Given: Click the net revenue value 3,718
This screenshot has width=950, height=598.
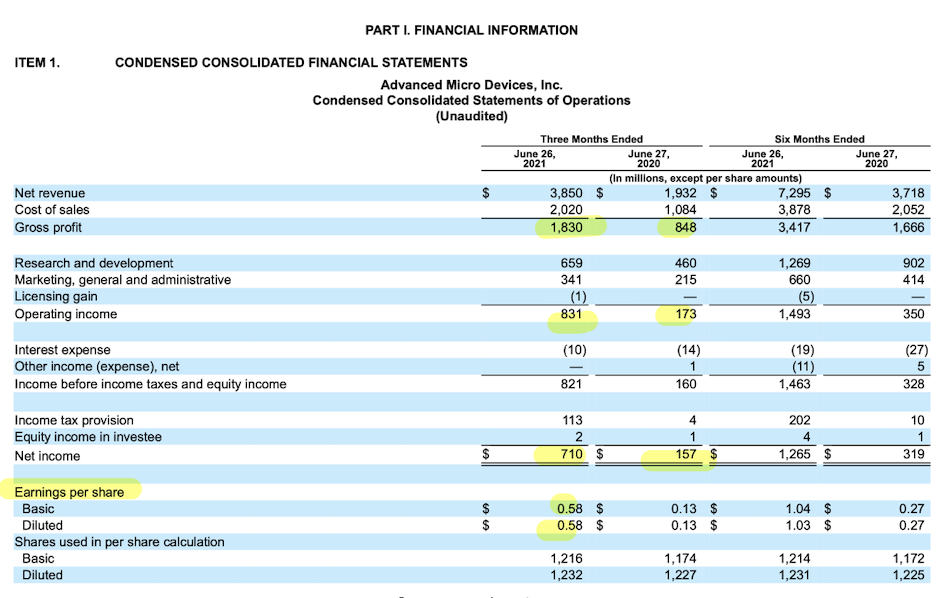Looking at the screenshot, I should coord(908,193).
